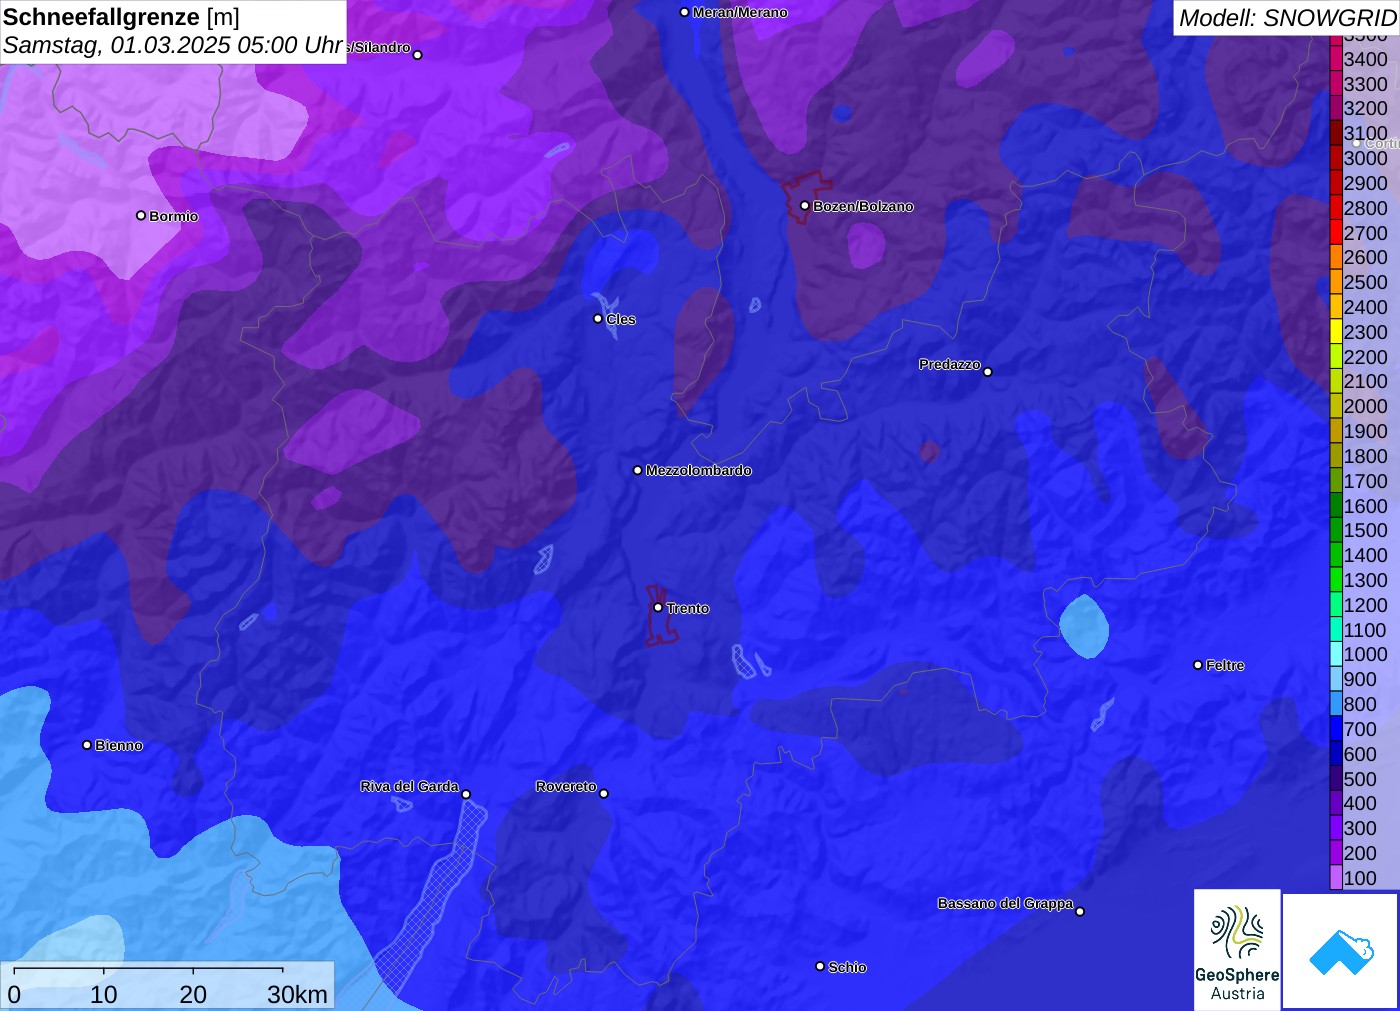
Task: Click the 100 purple legend swatch
Action: point(1336,878)
